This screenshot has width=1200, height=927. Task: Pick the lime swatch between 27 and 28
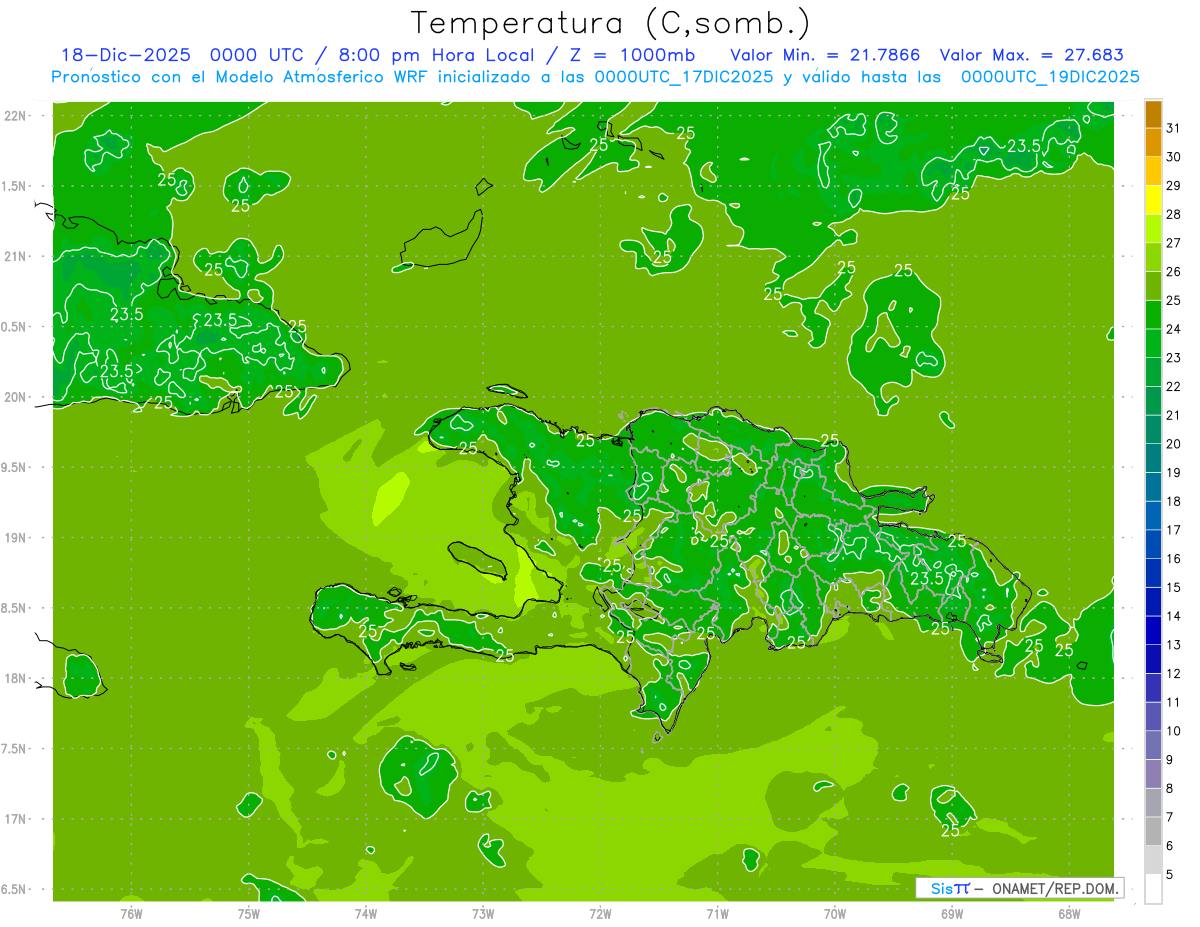pyautogui.click(x=1153, y=229)
